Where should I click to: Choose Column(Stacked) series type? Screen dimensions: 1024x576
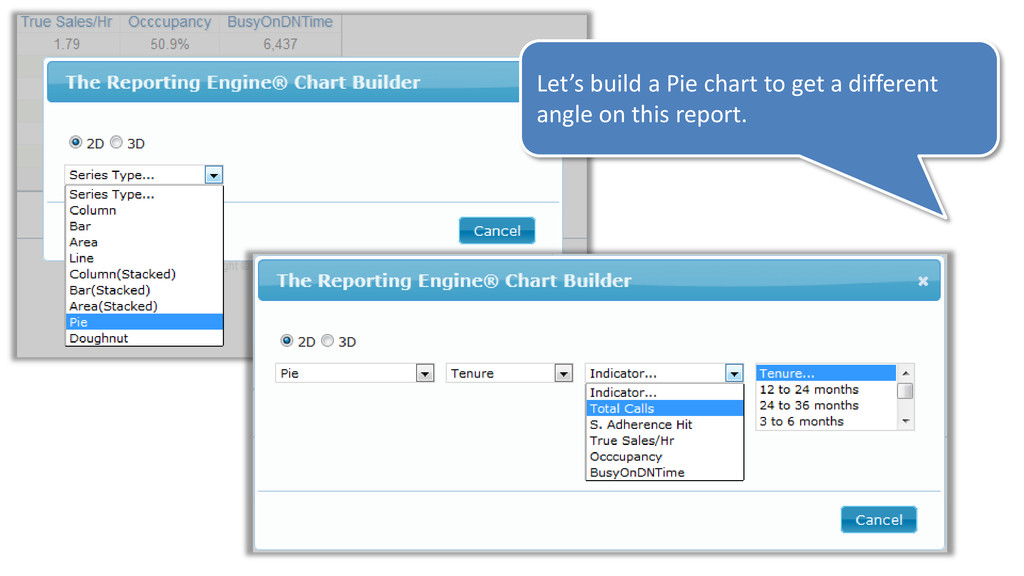(x=144, y=274)
